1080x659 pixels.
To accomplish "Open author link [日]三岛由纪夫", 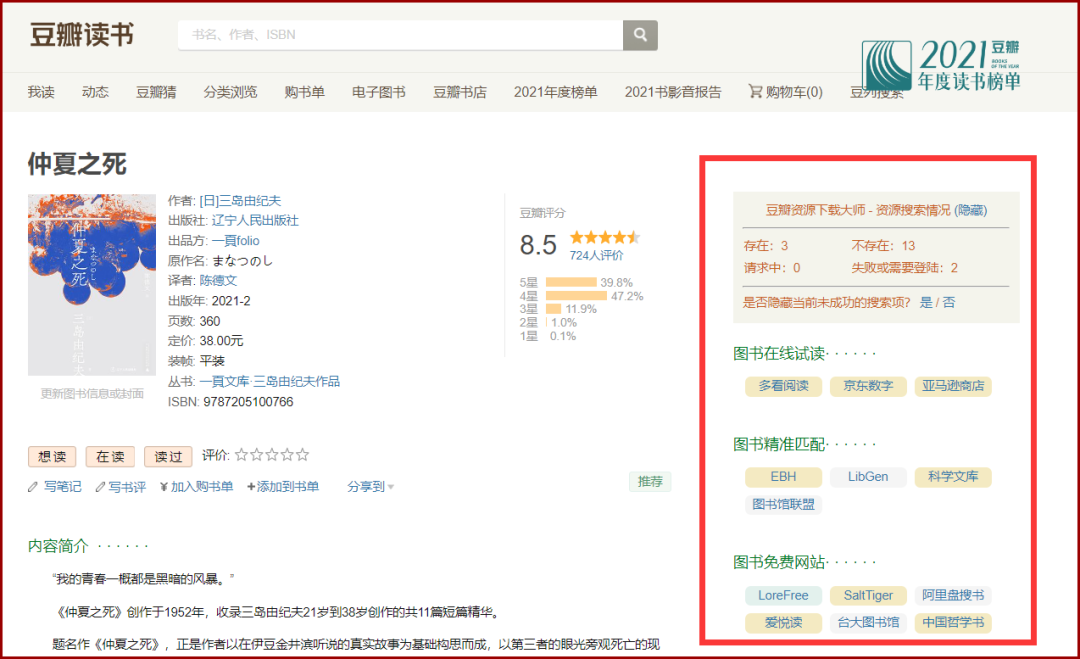I will 240,201.
